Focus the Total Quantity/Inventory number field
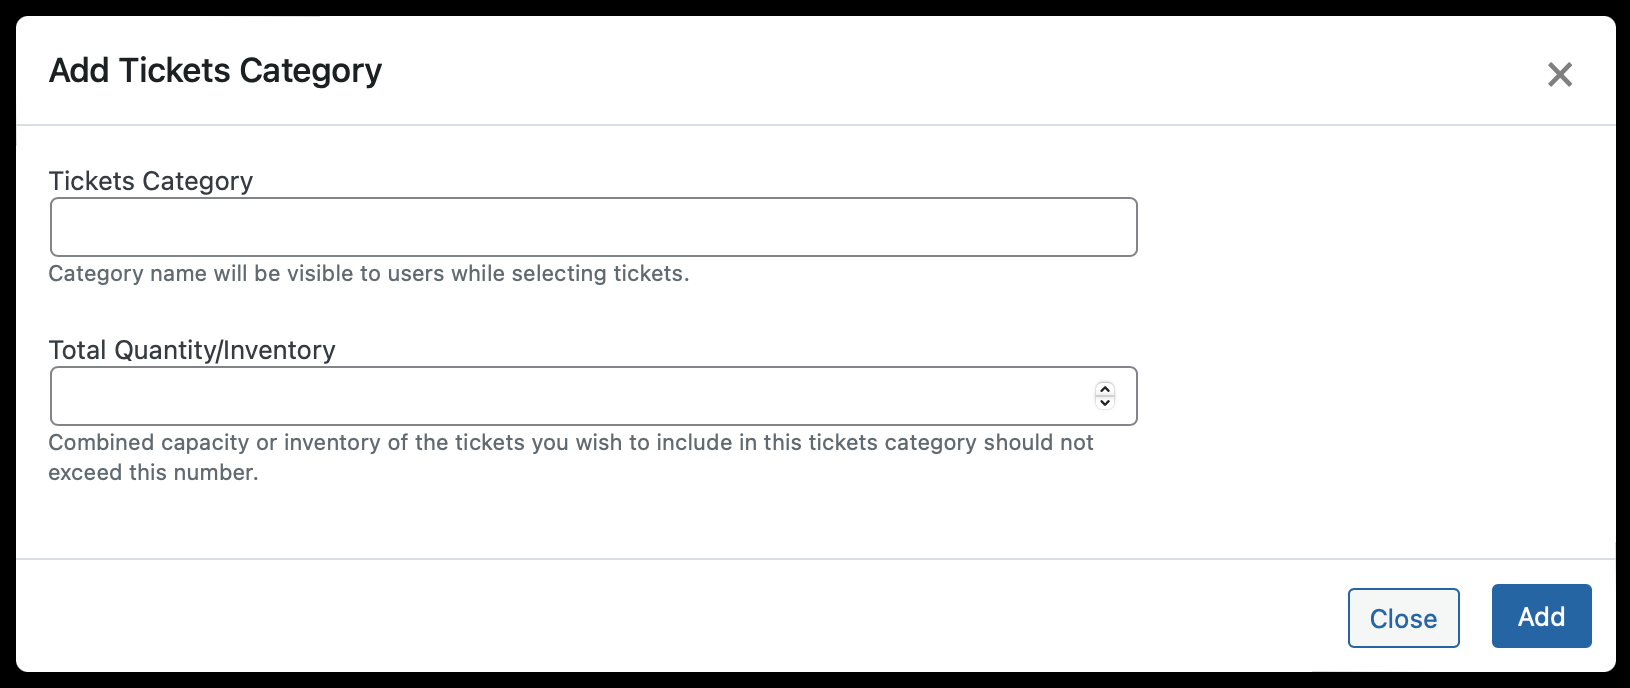 pyautogui.click(x=593, y=396)
